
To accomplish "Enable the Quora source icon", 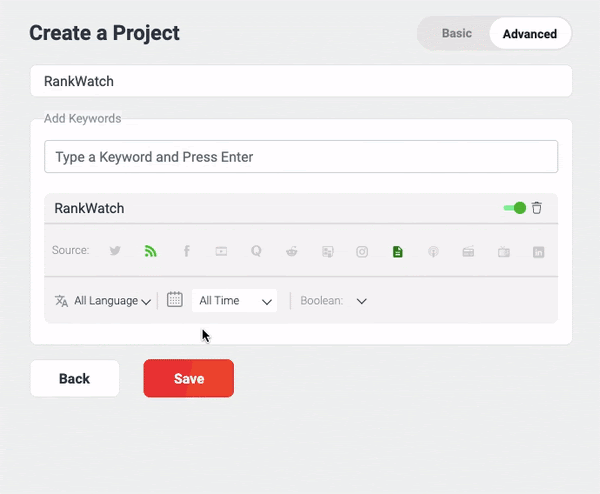I will [256, 251].
